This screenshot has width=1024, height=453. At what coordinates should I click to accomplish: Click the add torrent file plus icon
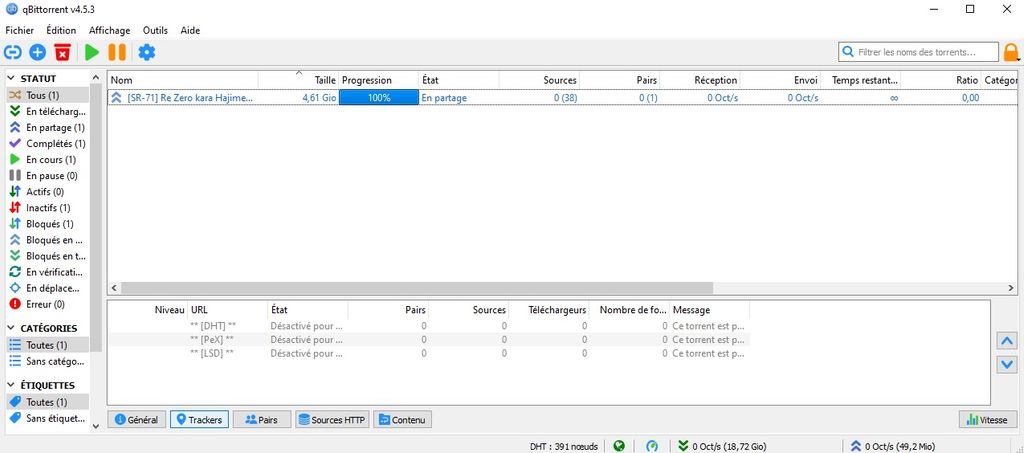pyautogui.click(x=38, y=52)
